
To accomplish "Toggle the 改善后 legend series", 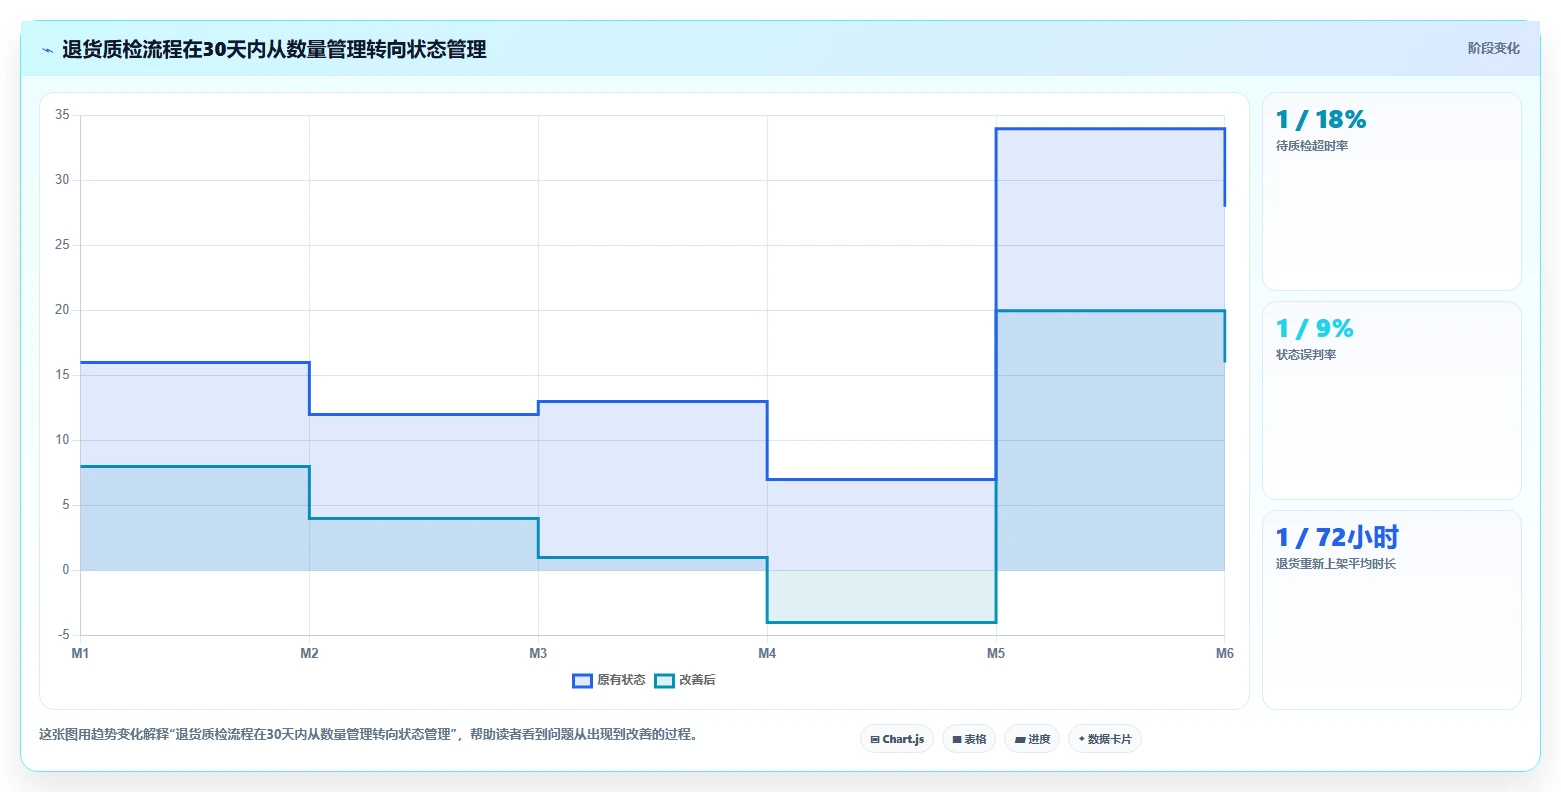I will [x=685, y=680].
